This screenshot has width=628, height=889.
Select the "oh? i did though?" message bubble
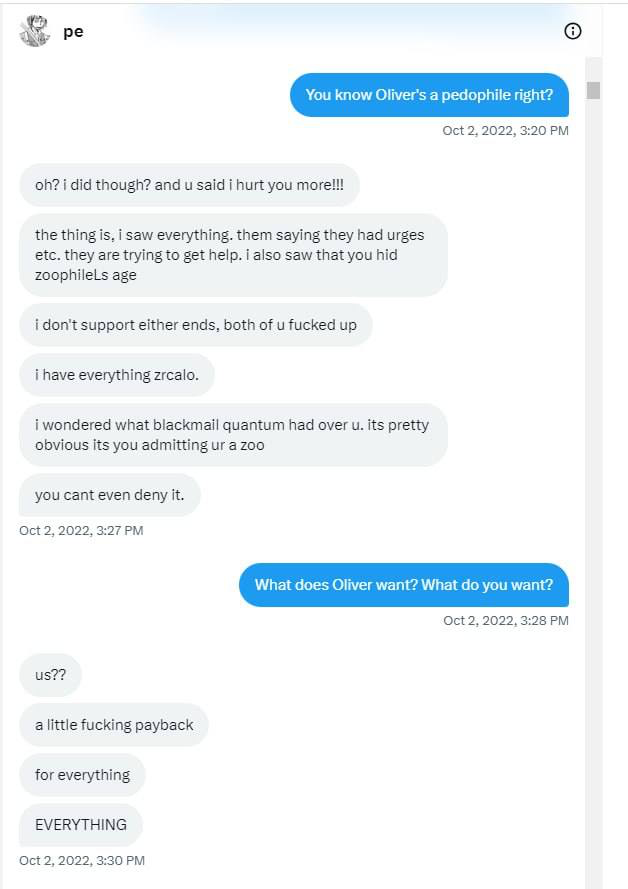click(x=189, y=185)
